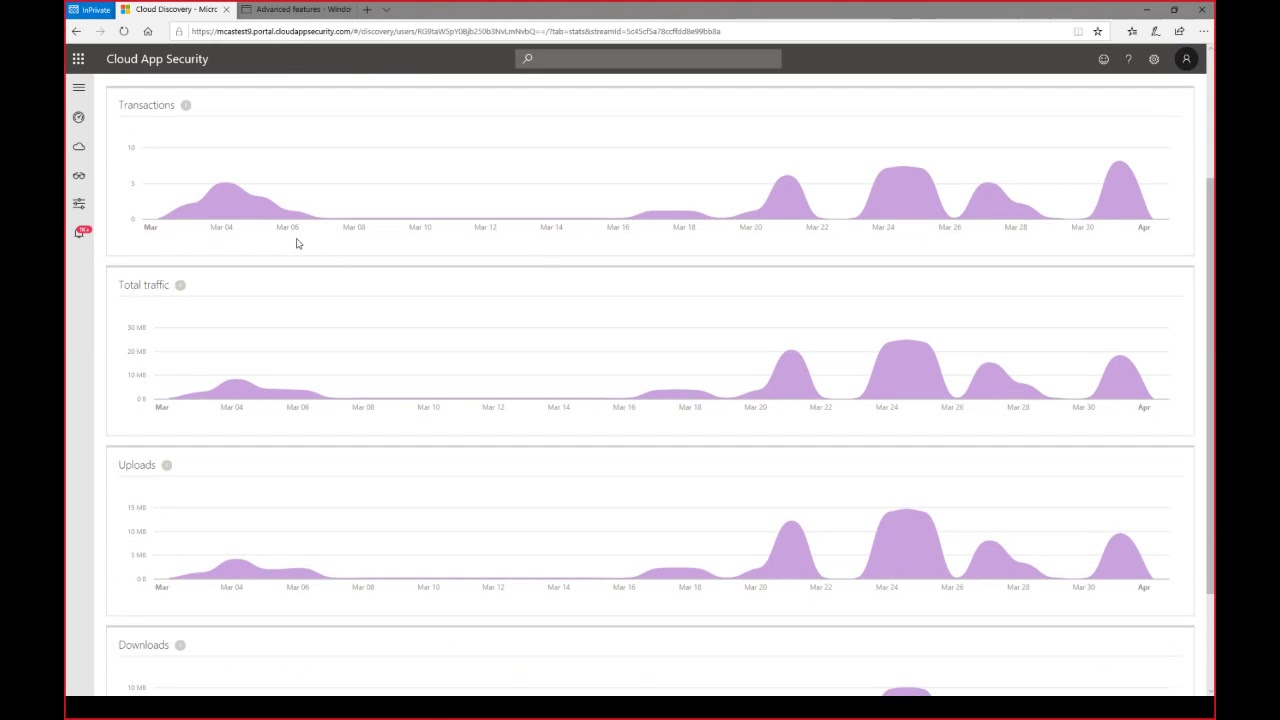Open the user account avatar menu
This screenshot has height=720, width=1280.
[1187, 59]
